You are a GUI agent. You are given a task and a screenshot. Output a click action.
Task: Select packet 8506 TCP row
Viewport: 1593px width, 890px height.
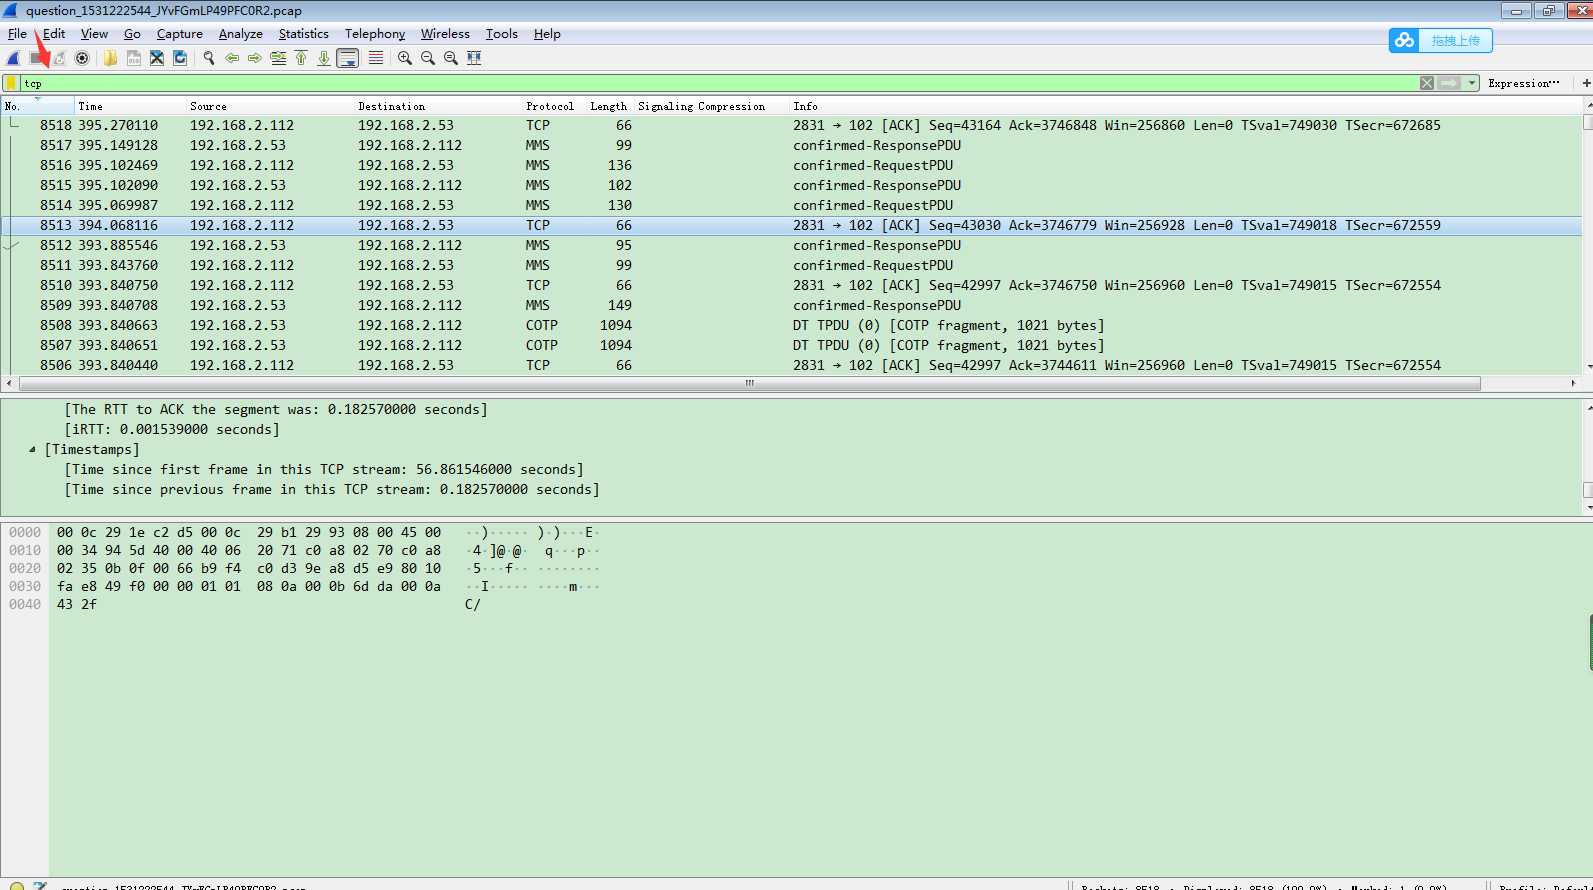(791, 365)
